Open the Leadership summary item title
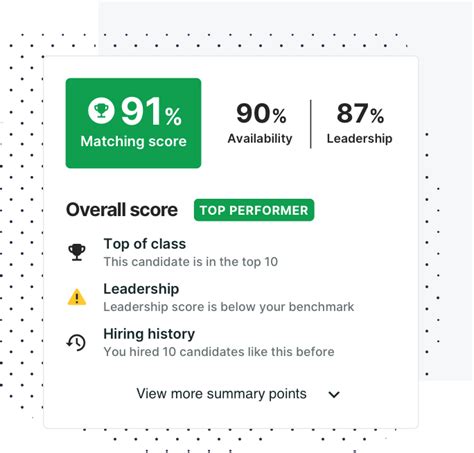Screen dimensions: 474x453 (141, 289)
